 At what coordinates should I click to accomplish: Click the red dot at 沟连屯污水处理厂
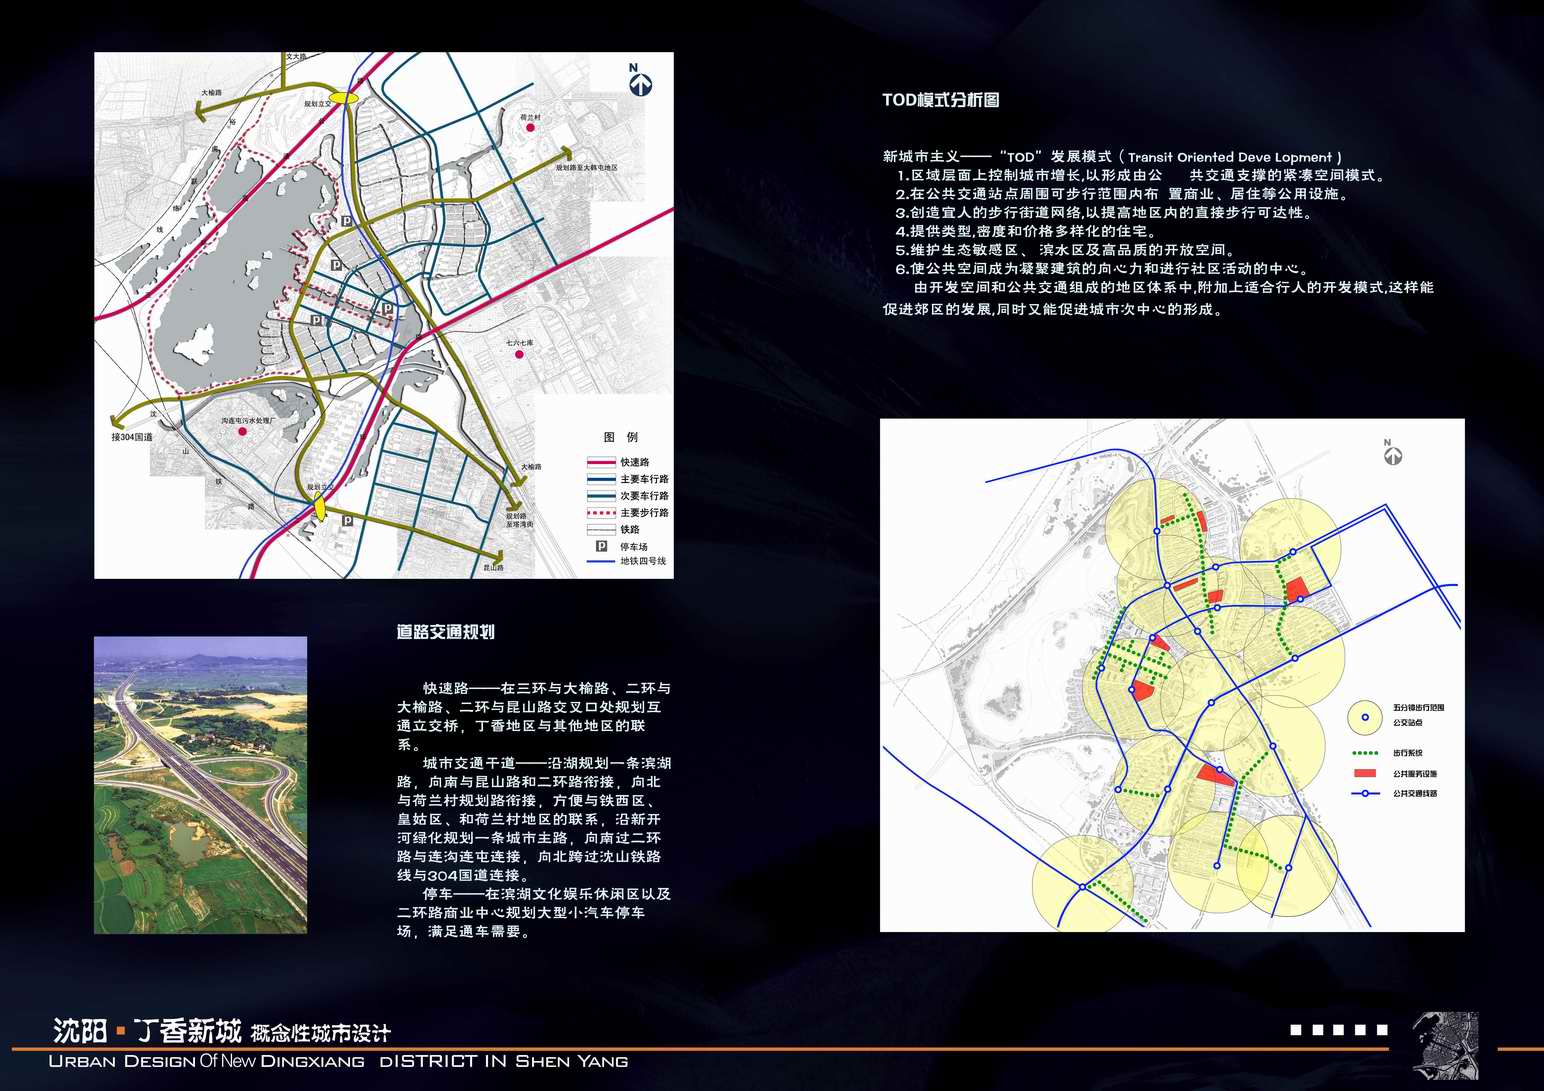241,431
